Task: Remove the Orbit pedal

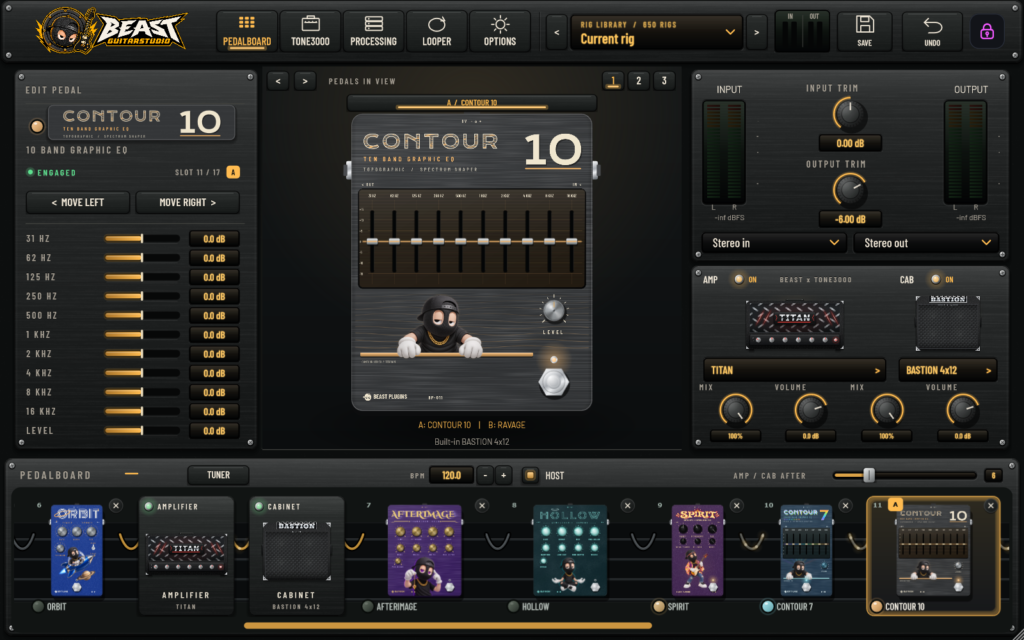Action: coord(116,505)
